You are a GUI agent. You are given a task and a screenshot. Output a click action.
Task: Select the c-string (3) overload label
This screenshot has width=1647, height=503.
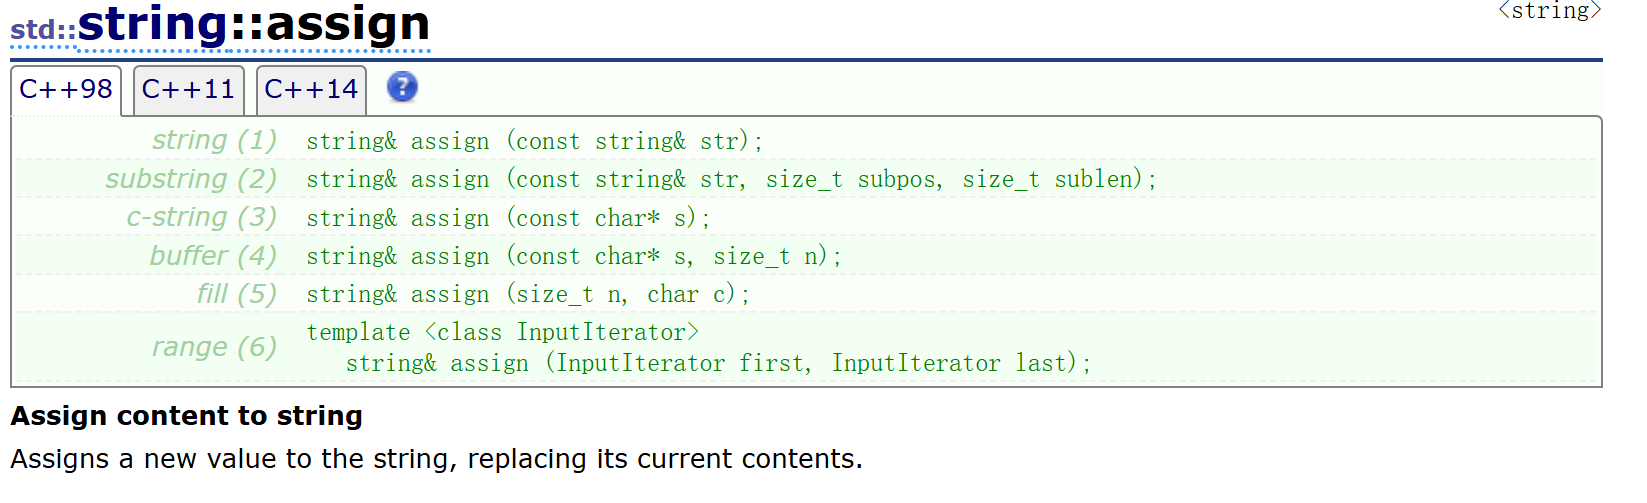[x=201, y=217]
